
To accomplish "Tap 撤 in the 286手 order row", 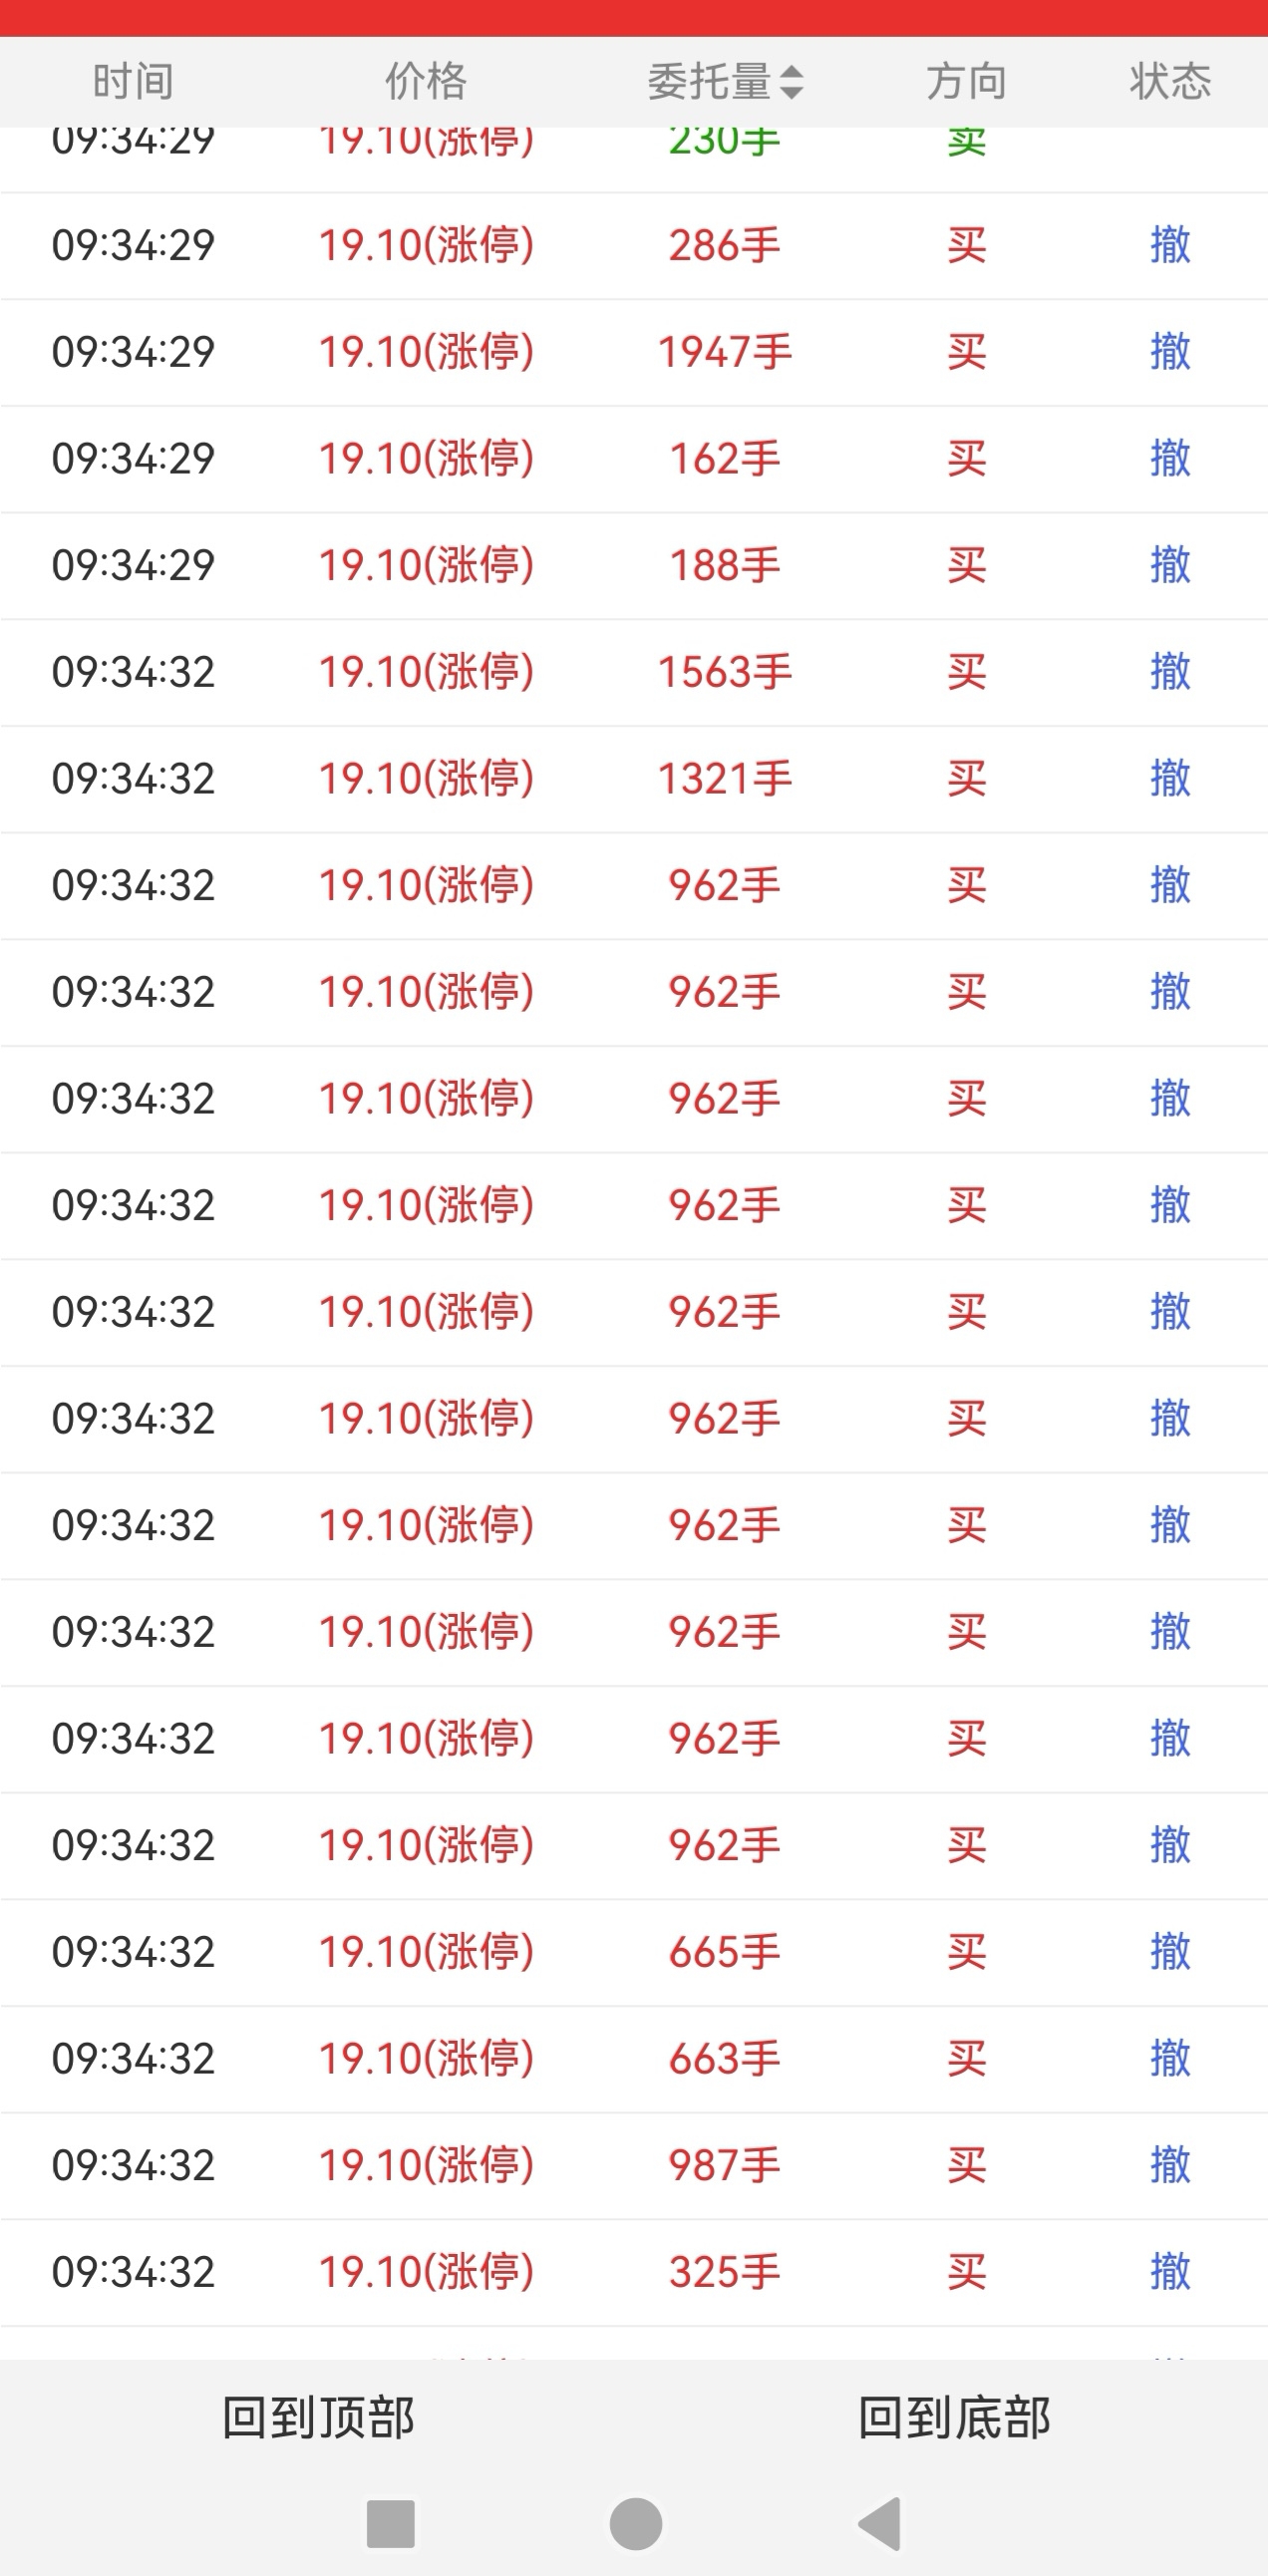I will click(1170, 245).
